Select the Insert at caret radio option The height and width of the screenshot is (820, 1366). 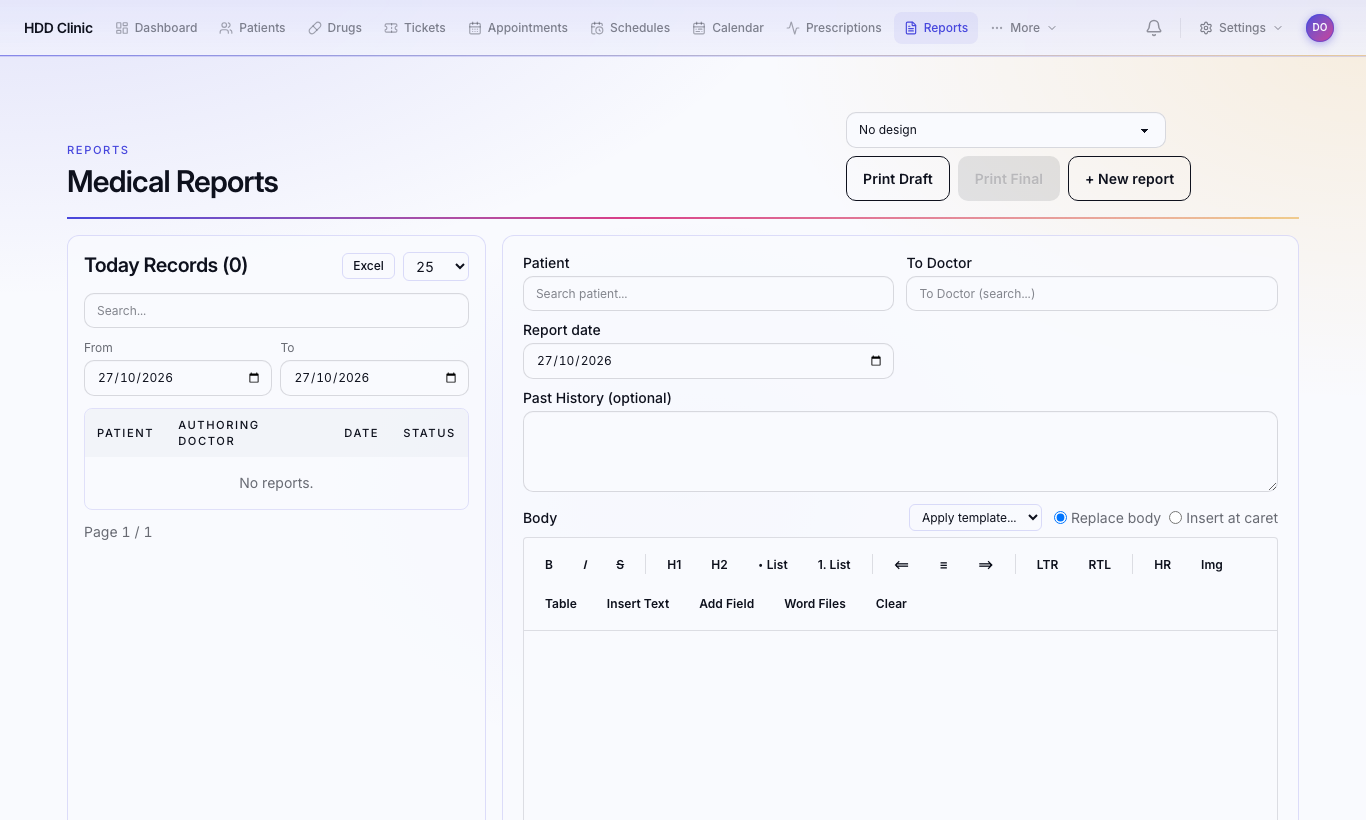coord(1176,518)
